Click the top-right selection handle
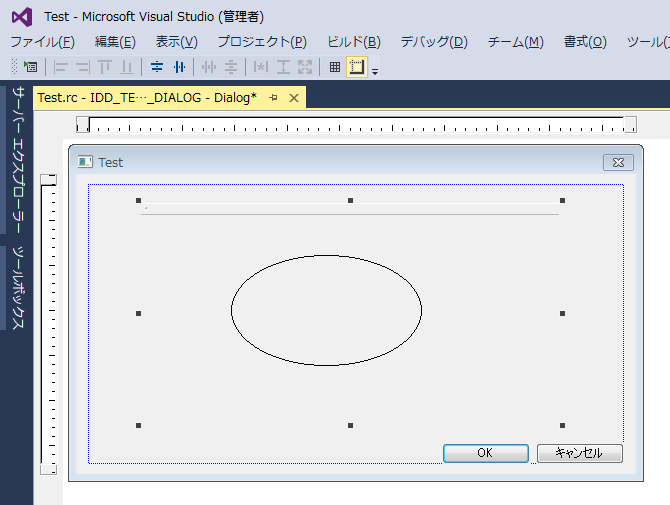Image resolution: width=670 pixels, height=505 pixels. [x=562, y=200]
